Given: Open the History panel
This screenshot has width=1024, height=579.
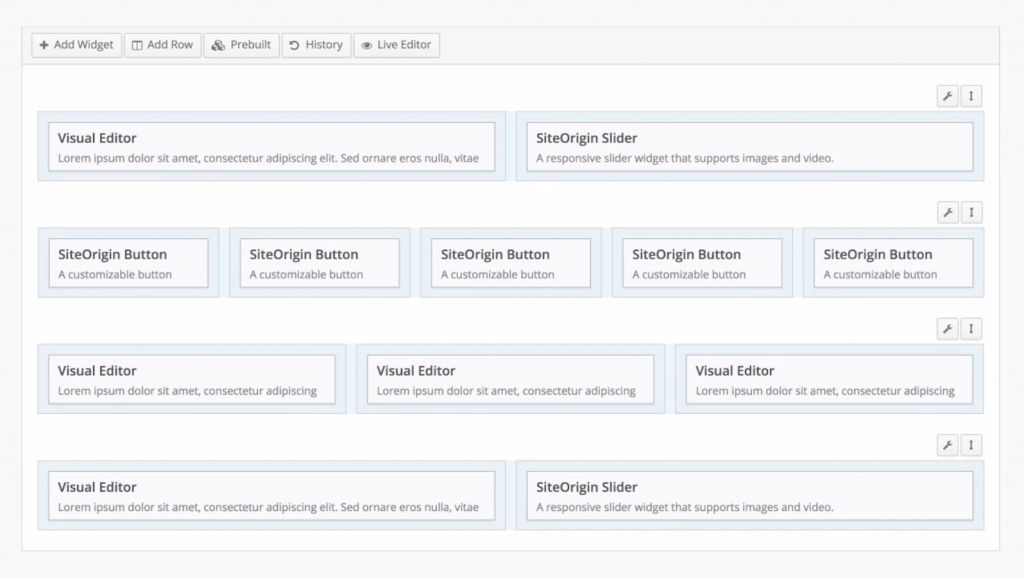Looking at the screenshot, I should pyautogui.click(x=316, y=45).
